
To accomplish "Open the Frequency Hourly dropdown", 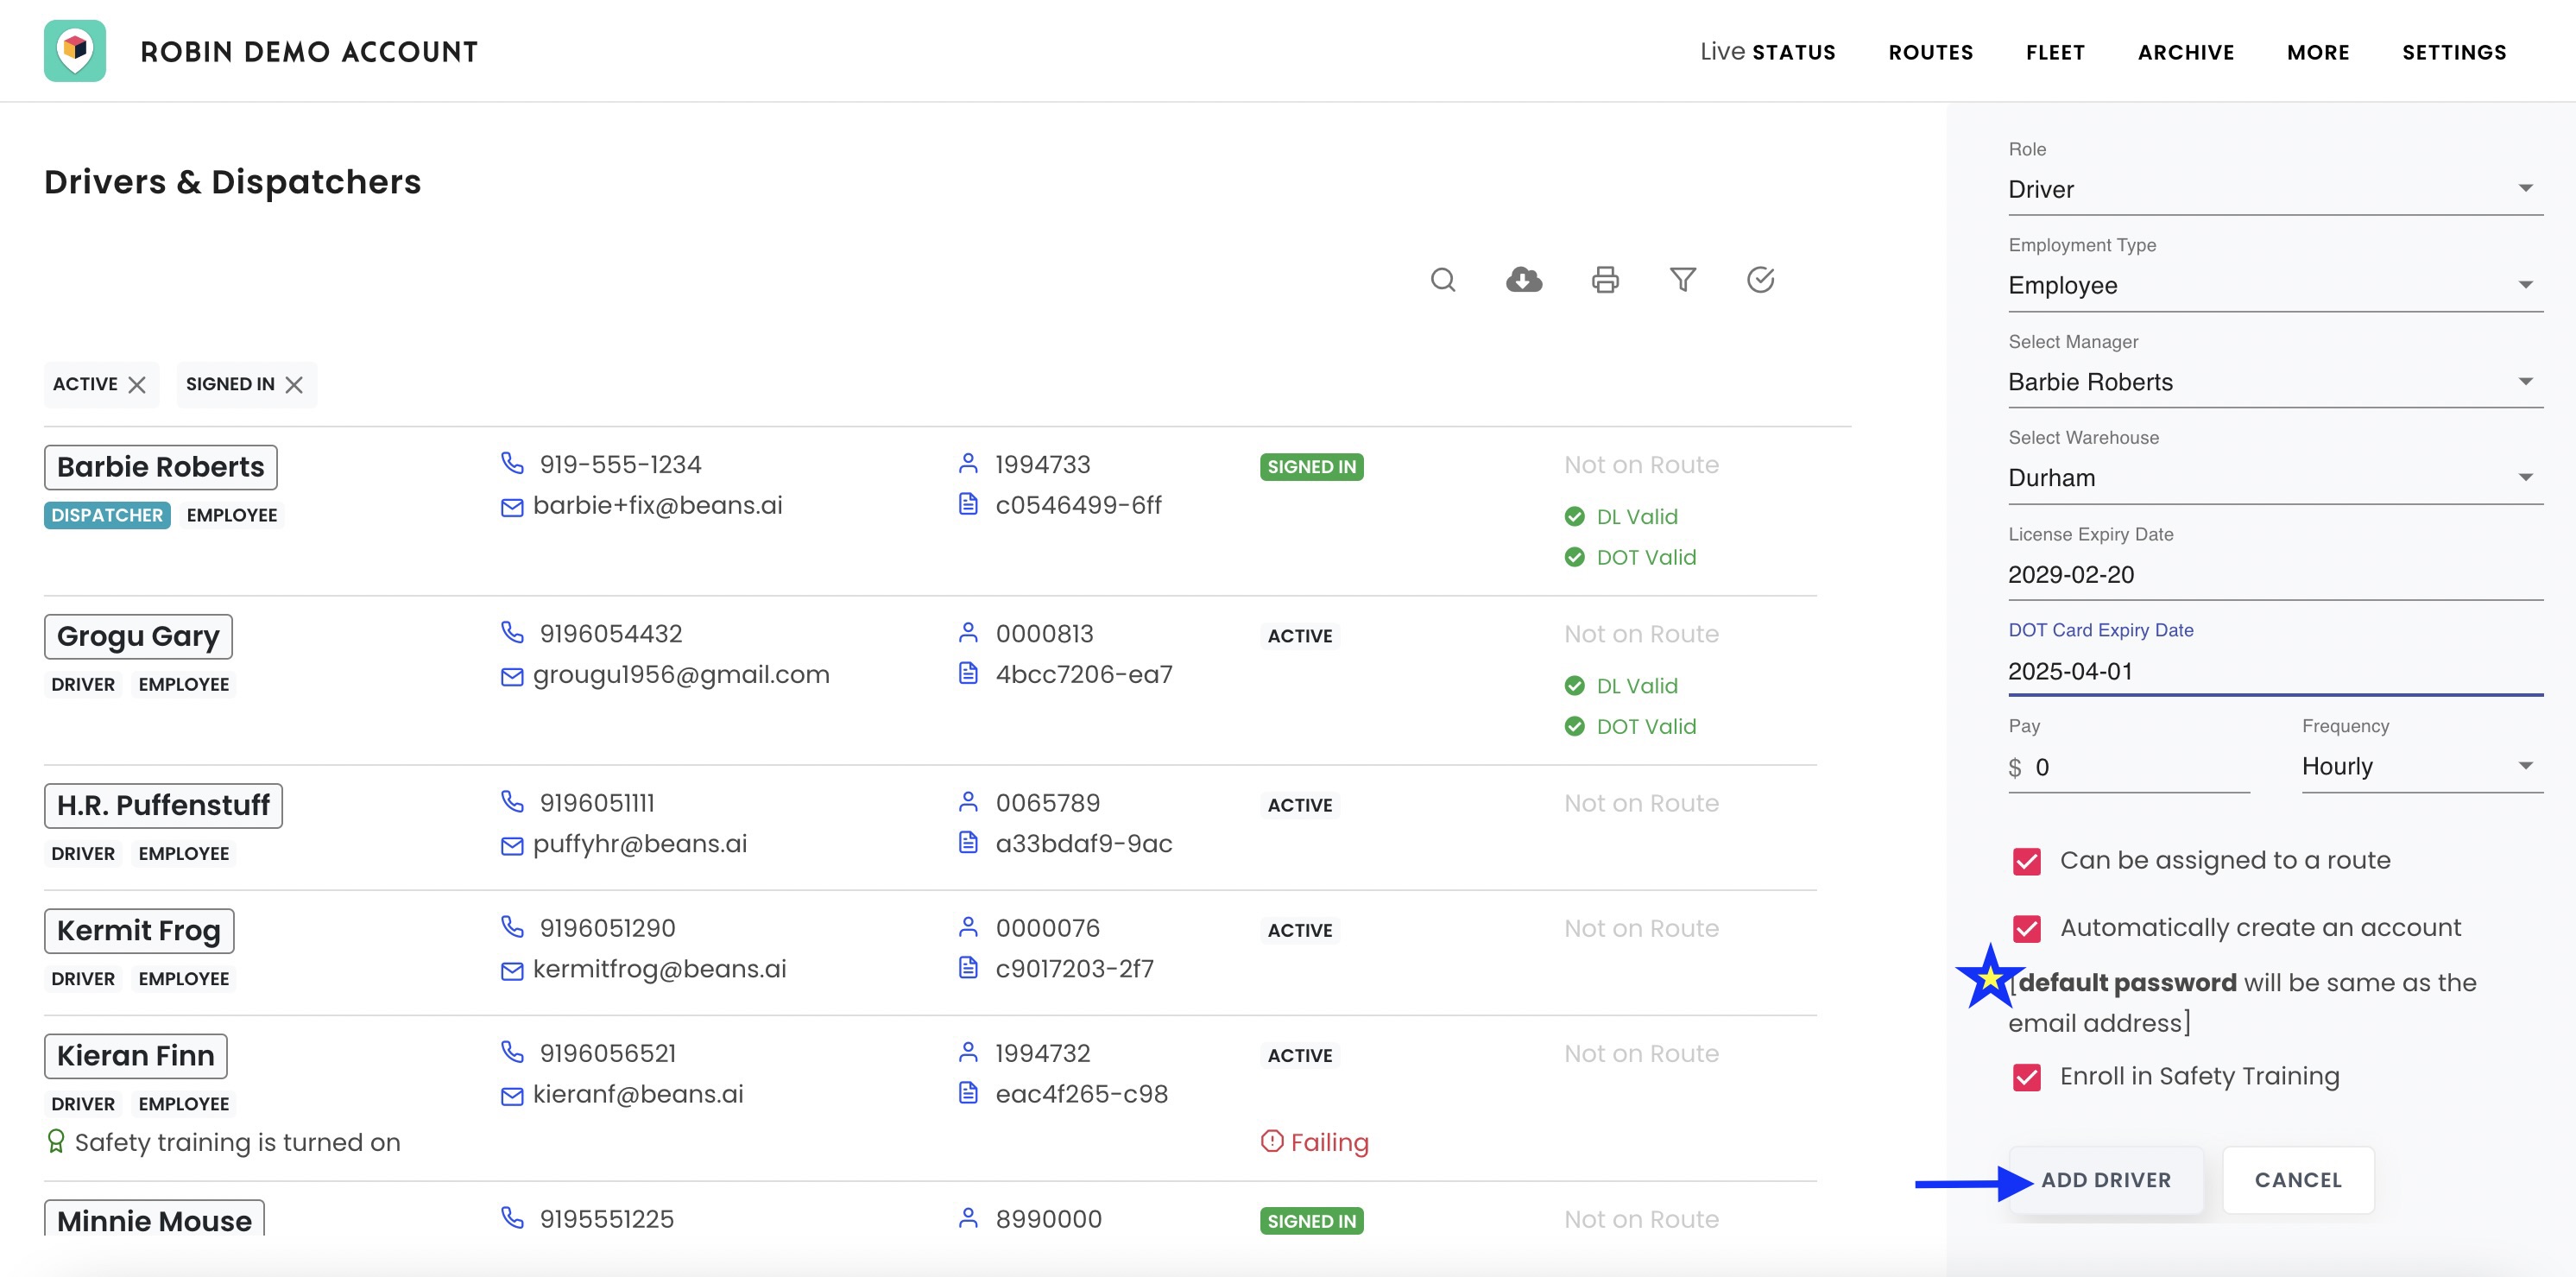I will (2422, 767).
